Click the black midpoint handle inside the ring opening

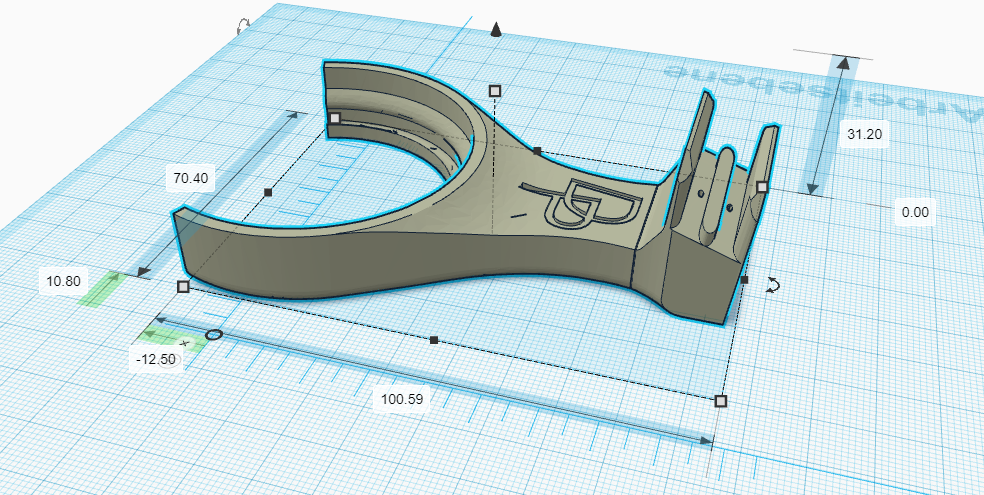tap(268, 192)
